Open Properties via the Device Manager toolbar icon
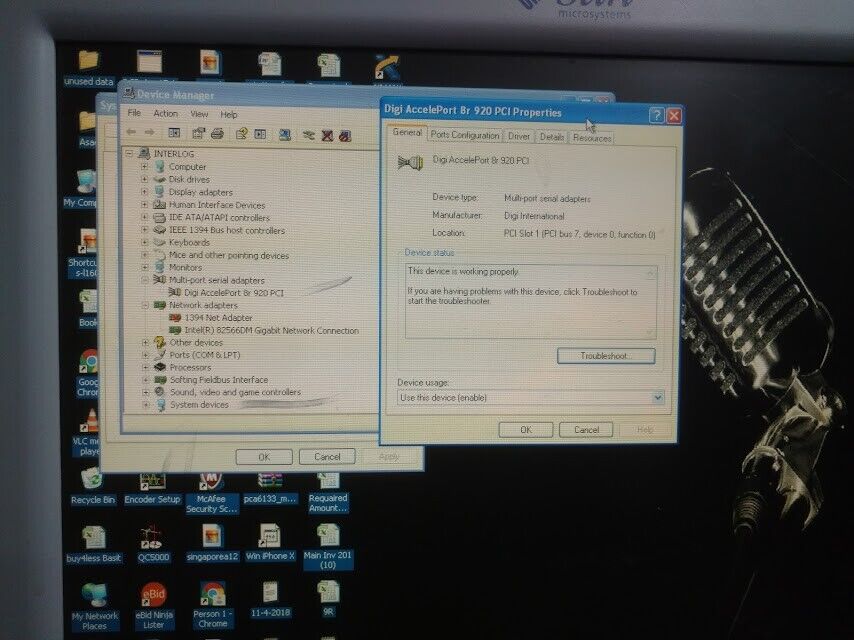 click(199, 133)
